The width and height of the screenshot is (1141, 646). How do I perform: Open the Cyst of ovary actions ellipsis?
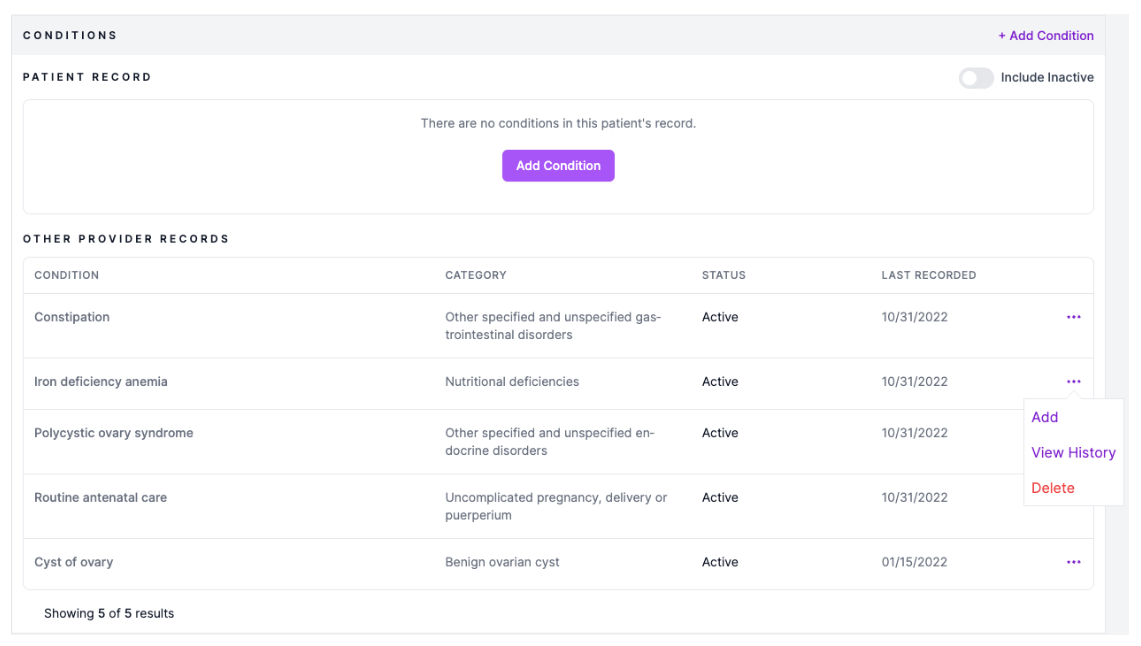click(x=1073, y=562)
